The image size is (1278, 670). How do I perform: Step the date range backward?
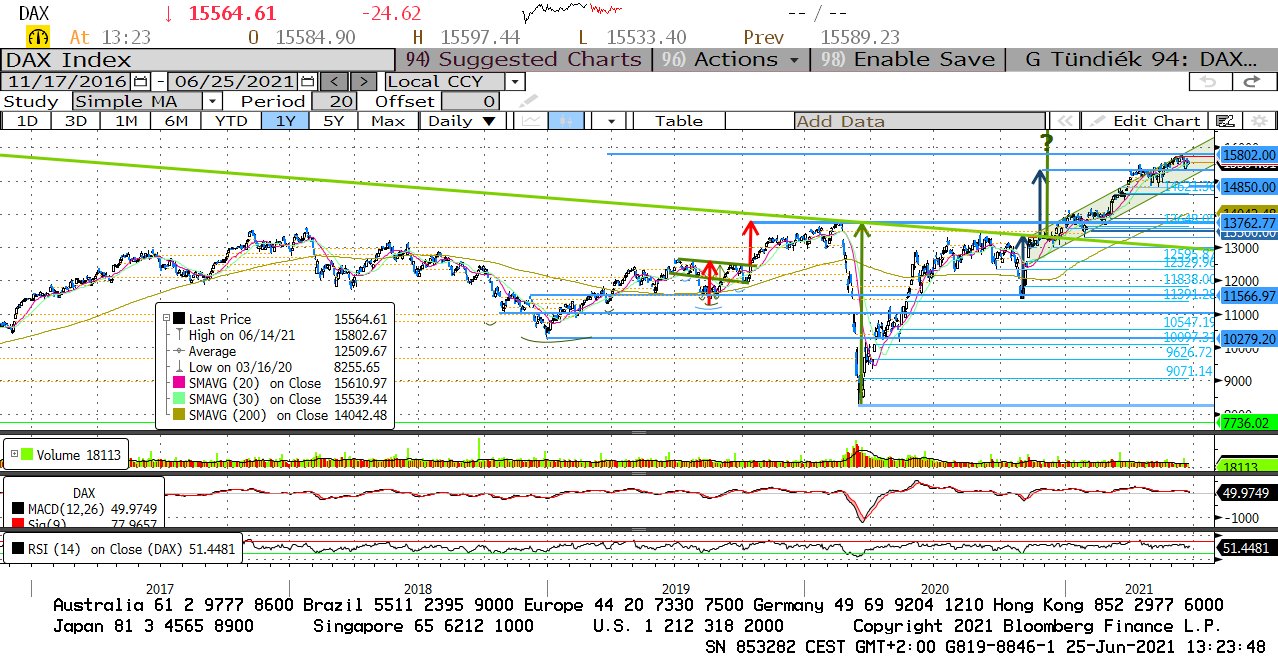[x=336, y=82]
